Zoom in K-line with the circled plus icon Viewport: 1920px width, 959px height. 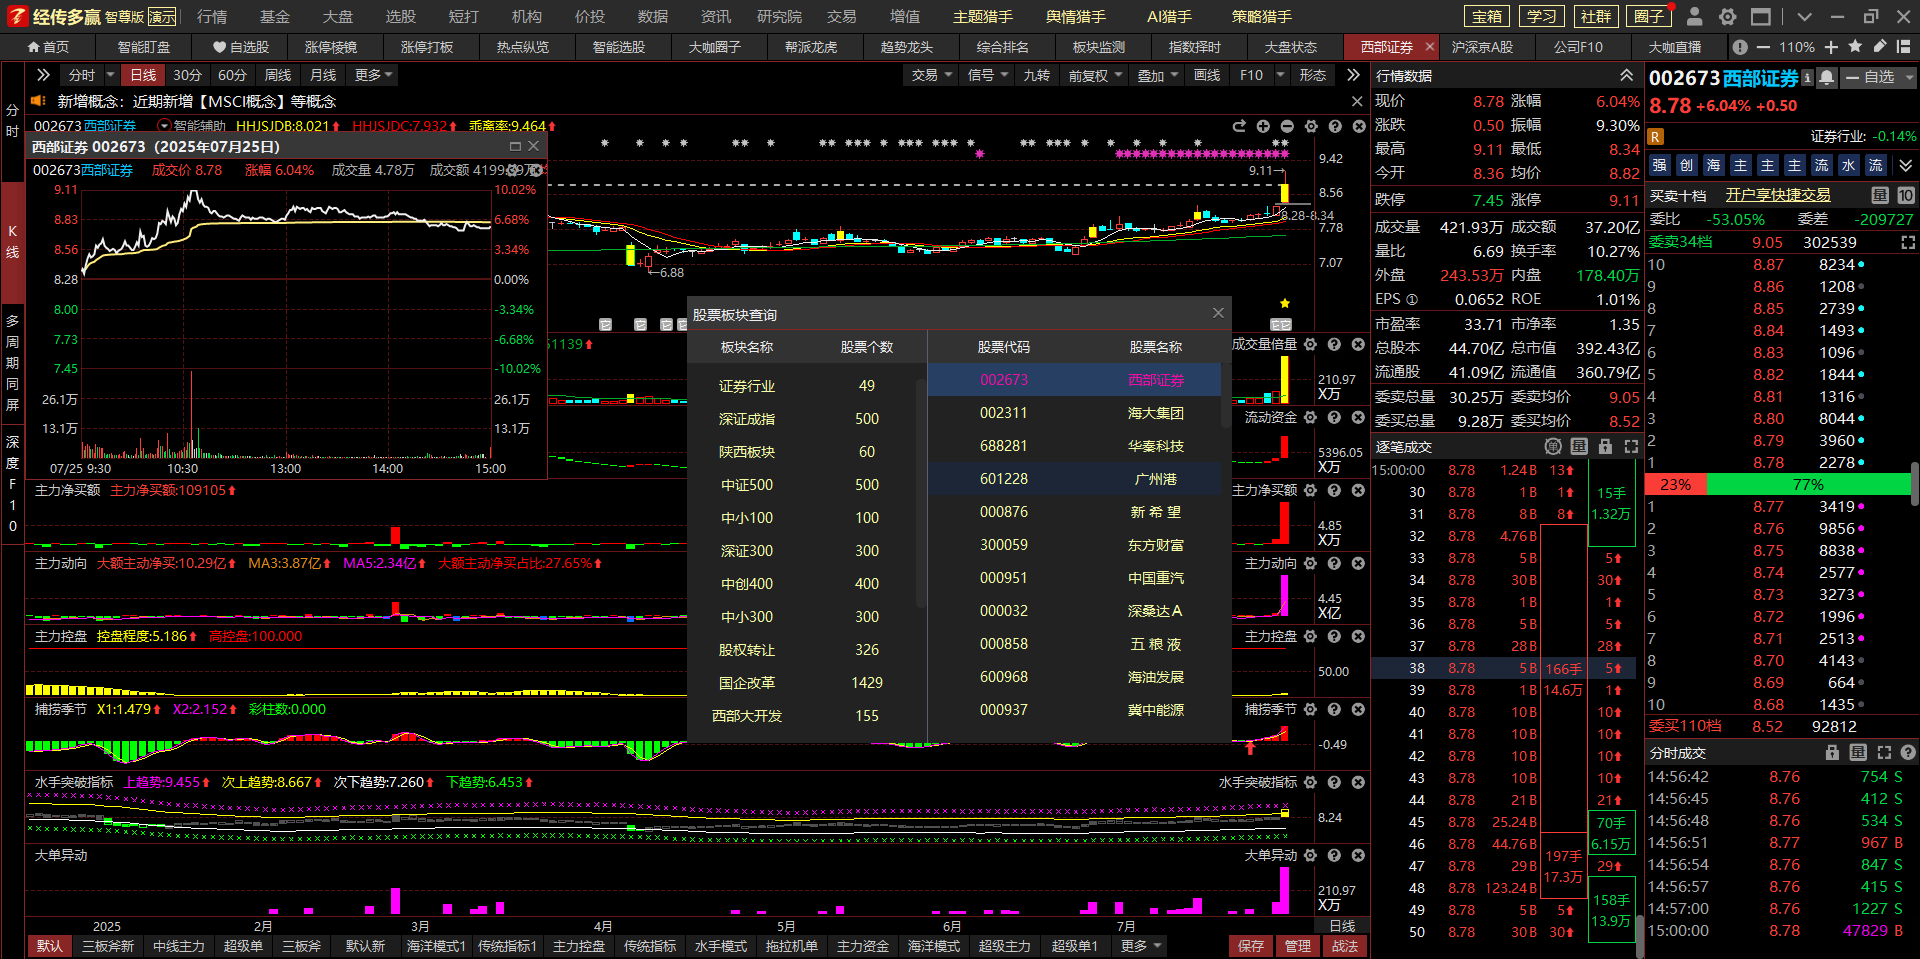point(1263,126)
